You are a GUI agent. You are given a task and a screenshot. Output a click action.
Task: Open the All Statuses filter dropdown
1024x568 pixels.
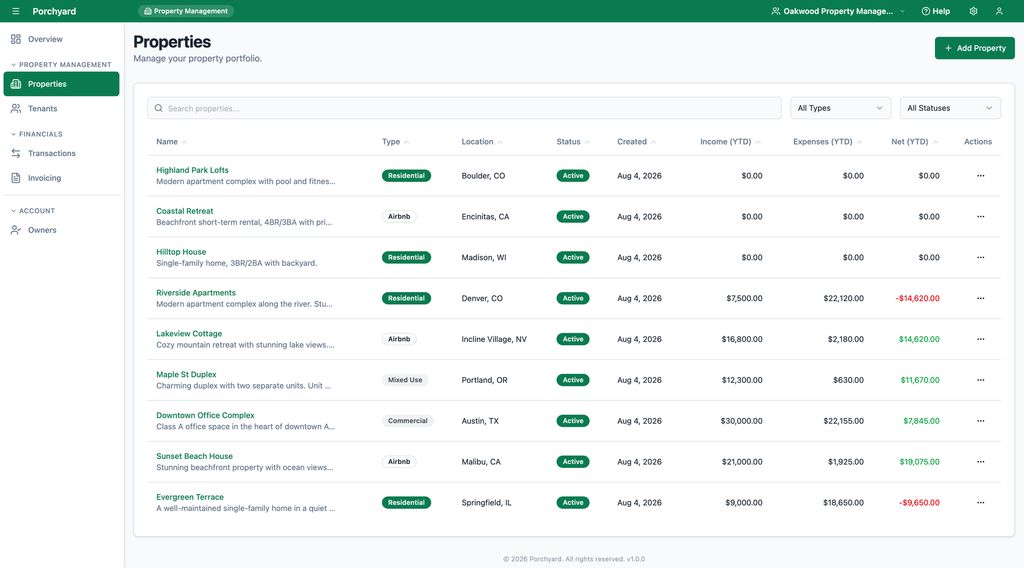(x=950, y=108)
